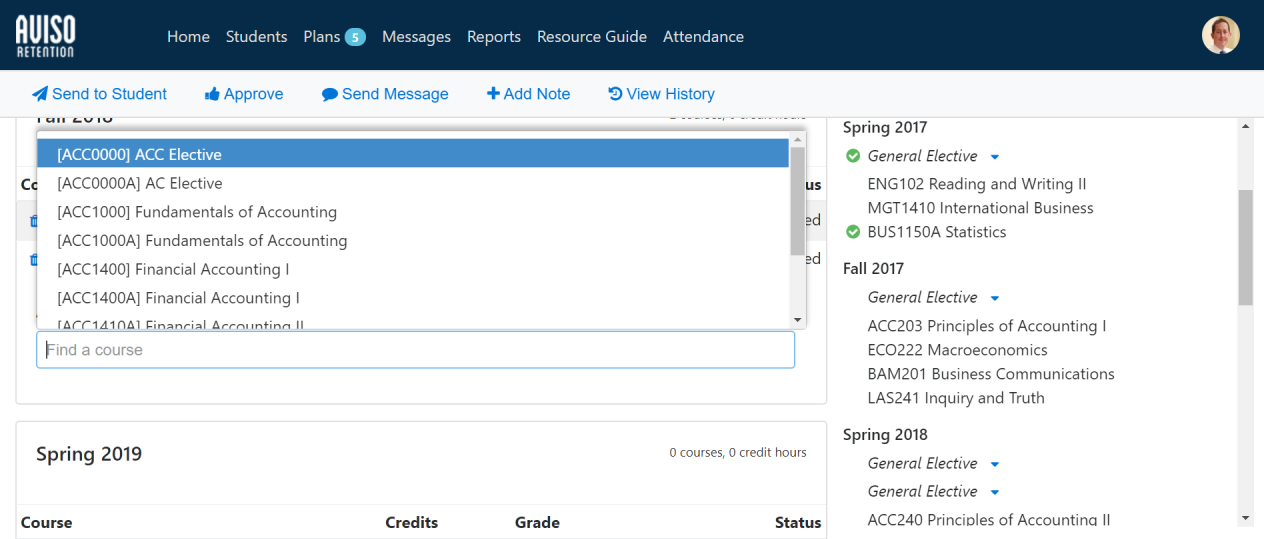Click the course list scrollbar up arrow
1264x539 pixels.
[797, 140]
